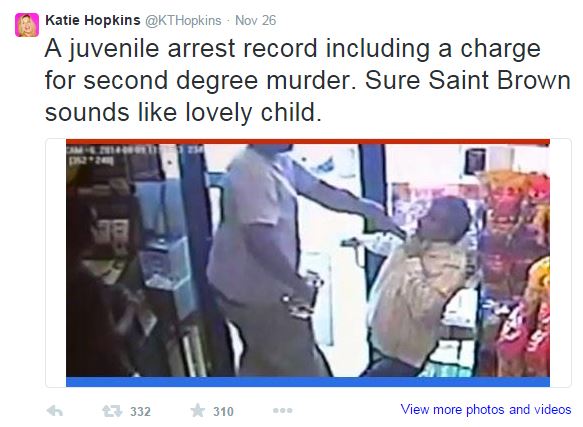583x427 pixels.
Task: Retweet this tweet using the retweet icon
Action: click(x=112, y=411)
